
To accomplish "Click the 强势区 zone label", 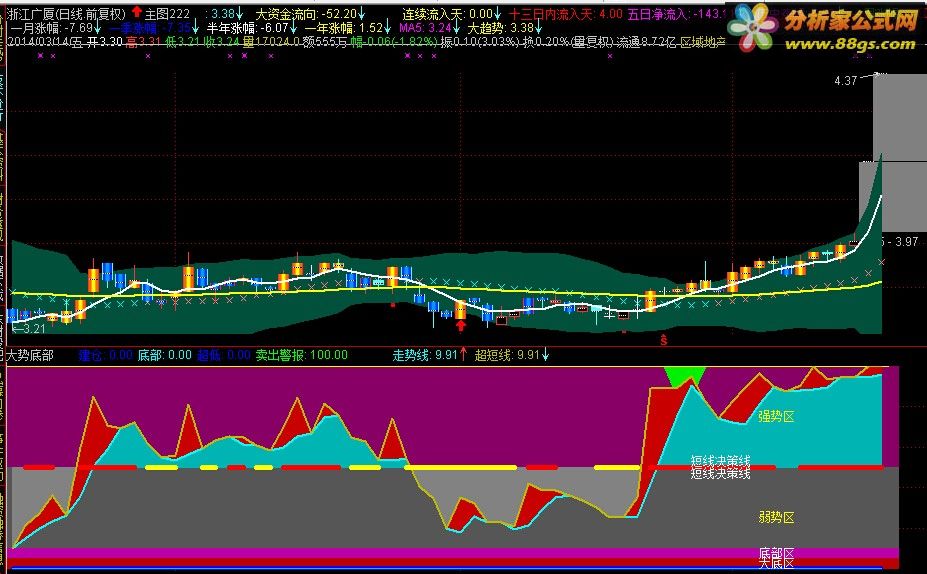I will pyautogui.click(x=776, y=416).
